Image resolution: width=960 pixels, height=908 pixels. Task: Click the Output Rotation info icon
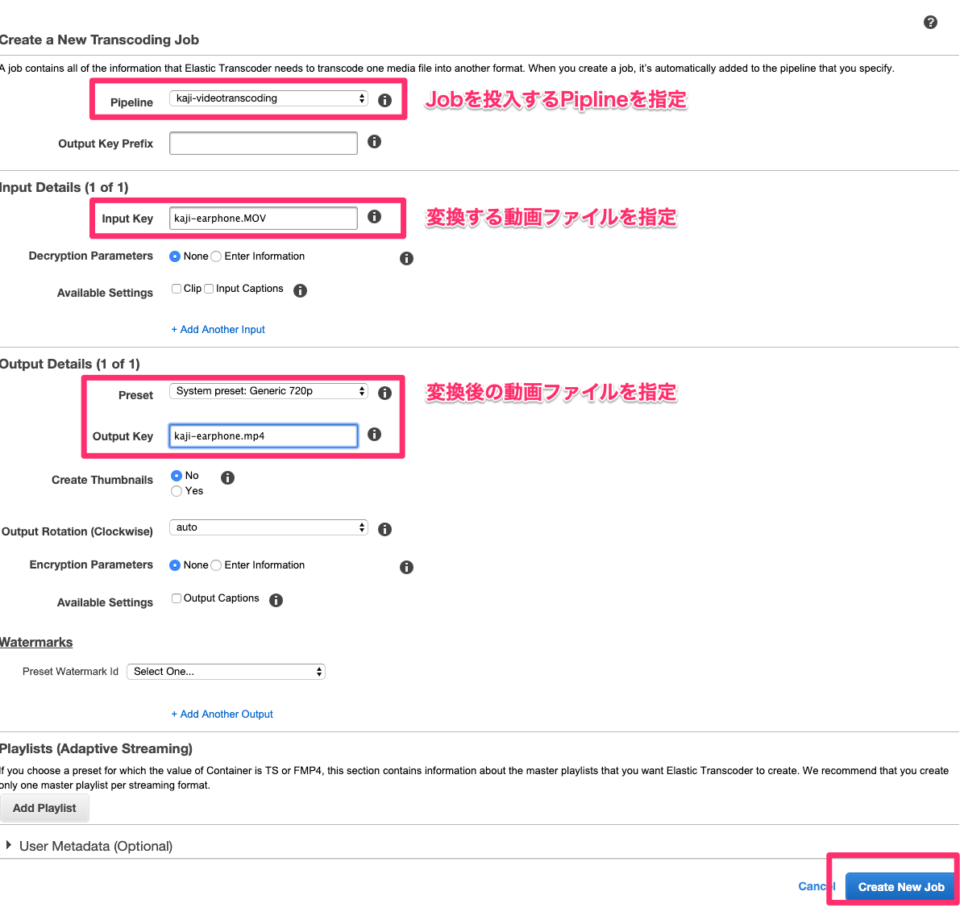(x=384, y=528)
